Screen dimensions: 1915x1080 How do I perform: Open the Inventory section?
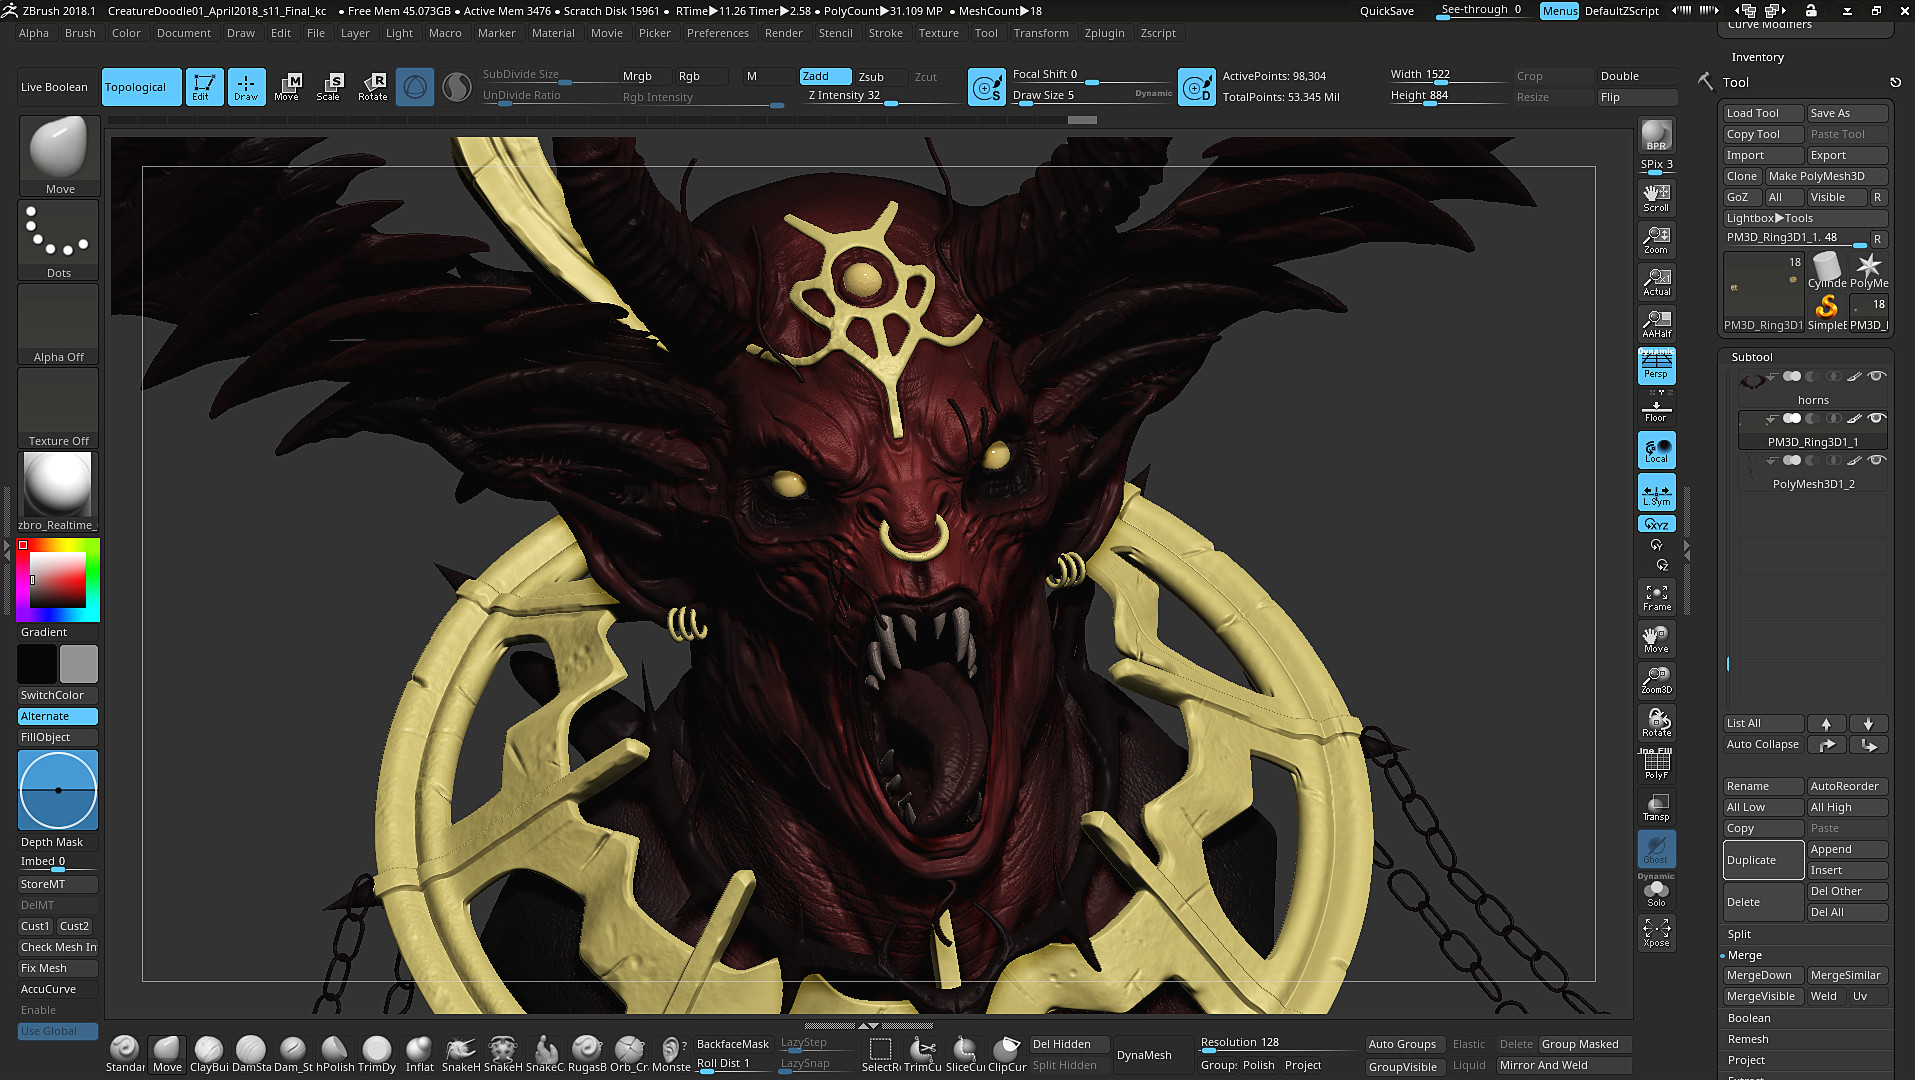tap(1757, 57)
